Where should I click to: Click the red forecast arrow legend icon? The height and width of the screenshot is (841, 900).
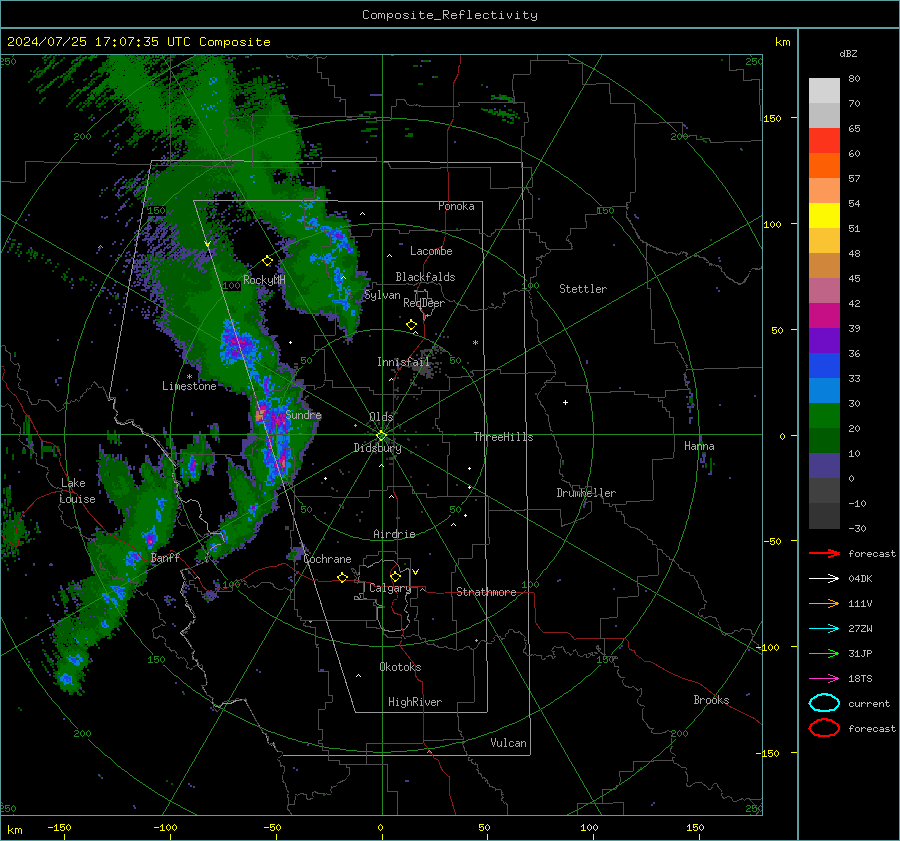tap(824, 553)
